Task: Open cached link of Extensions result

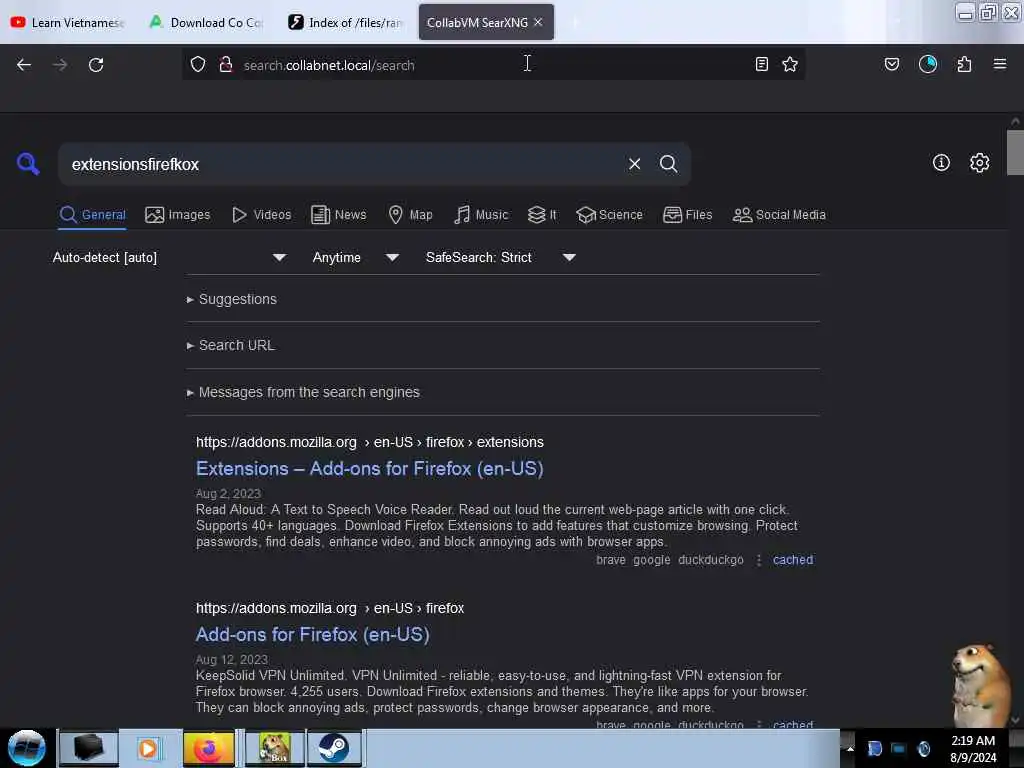Action: (793, 560)
